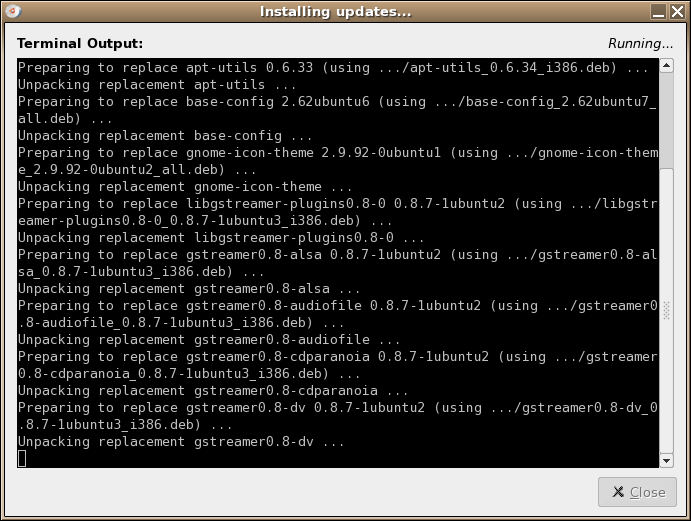Click the "Unpacking replacement gstreamer0.8-cdparanoia" line

(x=212, y=390)
